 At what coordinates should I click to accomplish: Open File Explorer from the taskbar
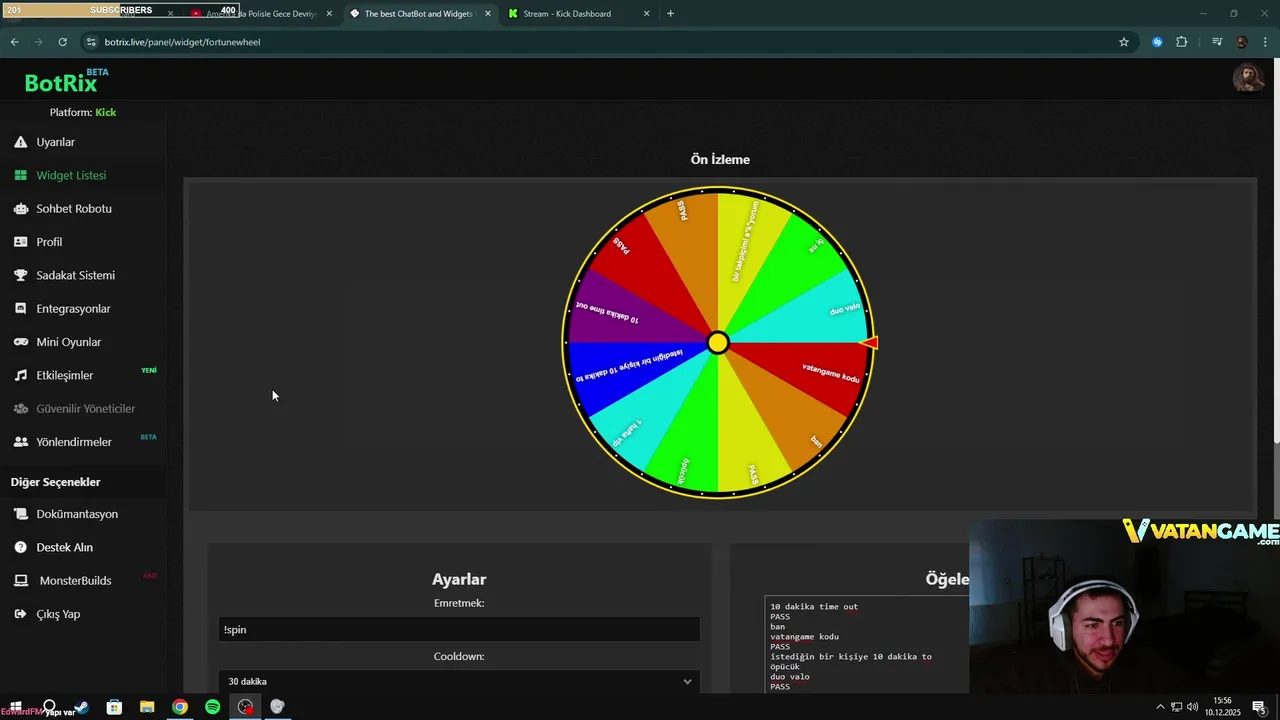pos(147,707)
